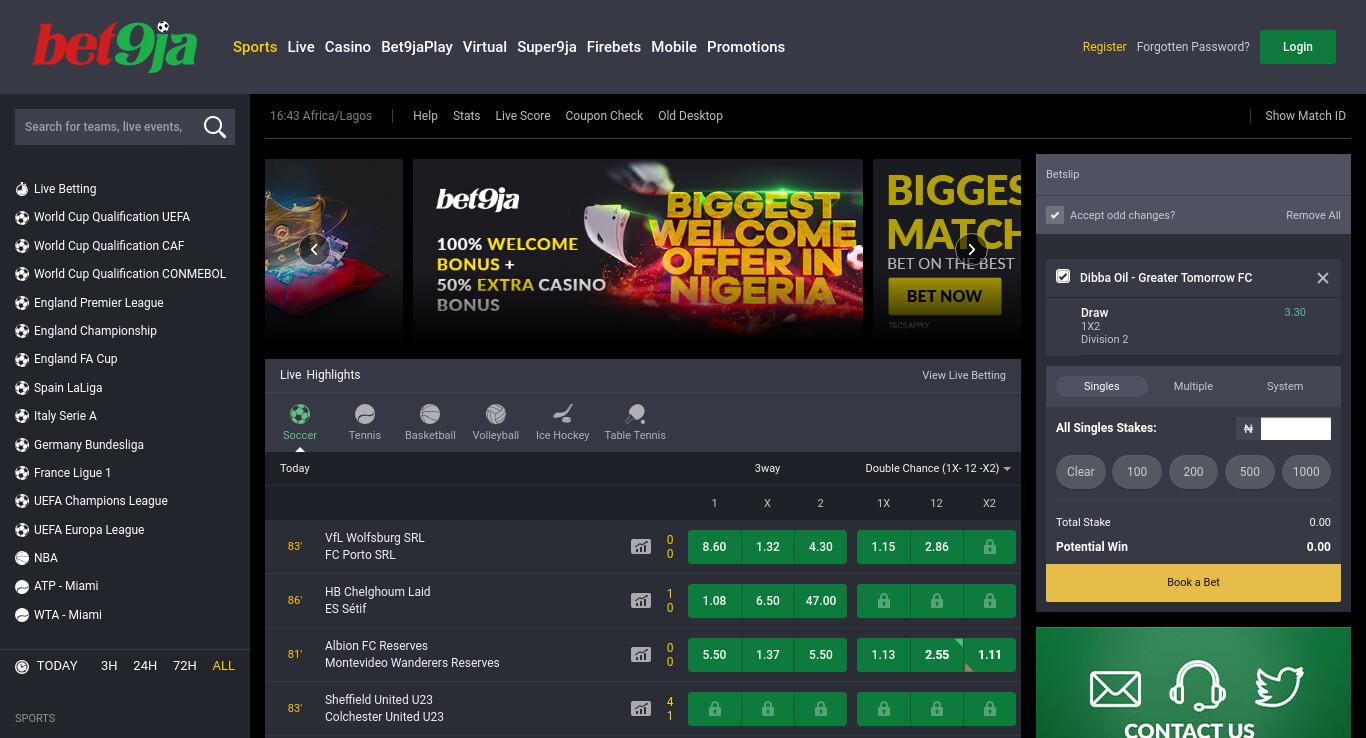The width and height of the screenshot is (1366, 738).
Task: Select the 3H time filter
Action: coord(109,666)
